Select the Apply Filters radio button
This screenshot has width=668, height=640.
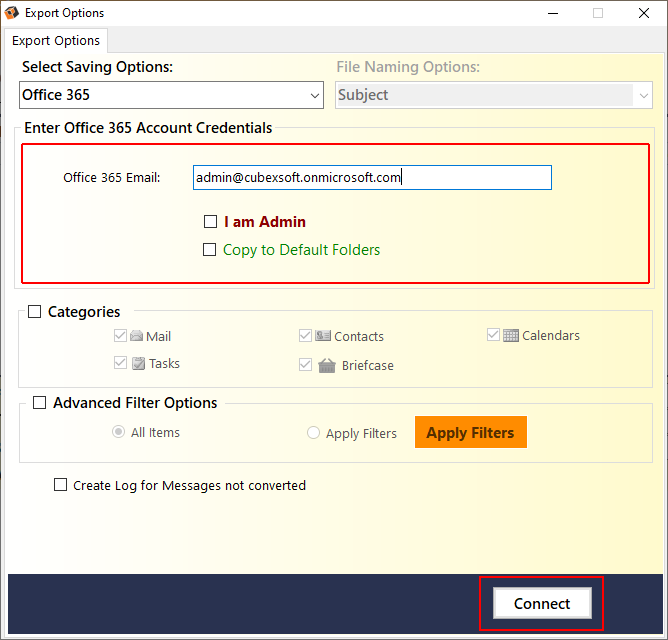(313, 432)
